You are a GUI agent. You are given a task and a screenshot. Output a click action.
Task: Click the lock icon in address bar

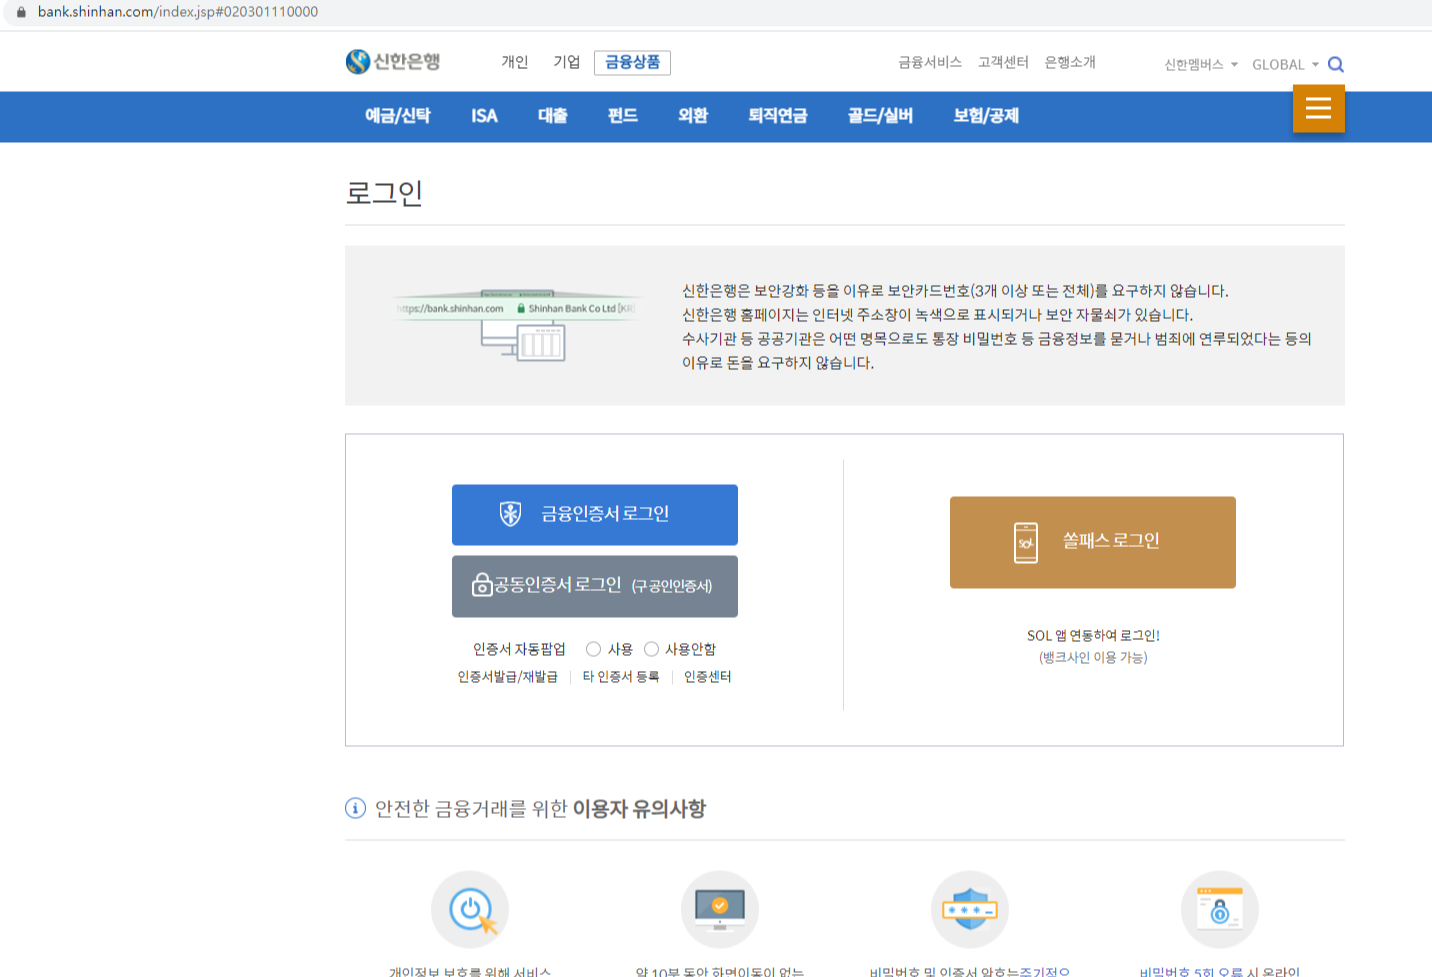[21, 12]
